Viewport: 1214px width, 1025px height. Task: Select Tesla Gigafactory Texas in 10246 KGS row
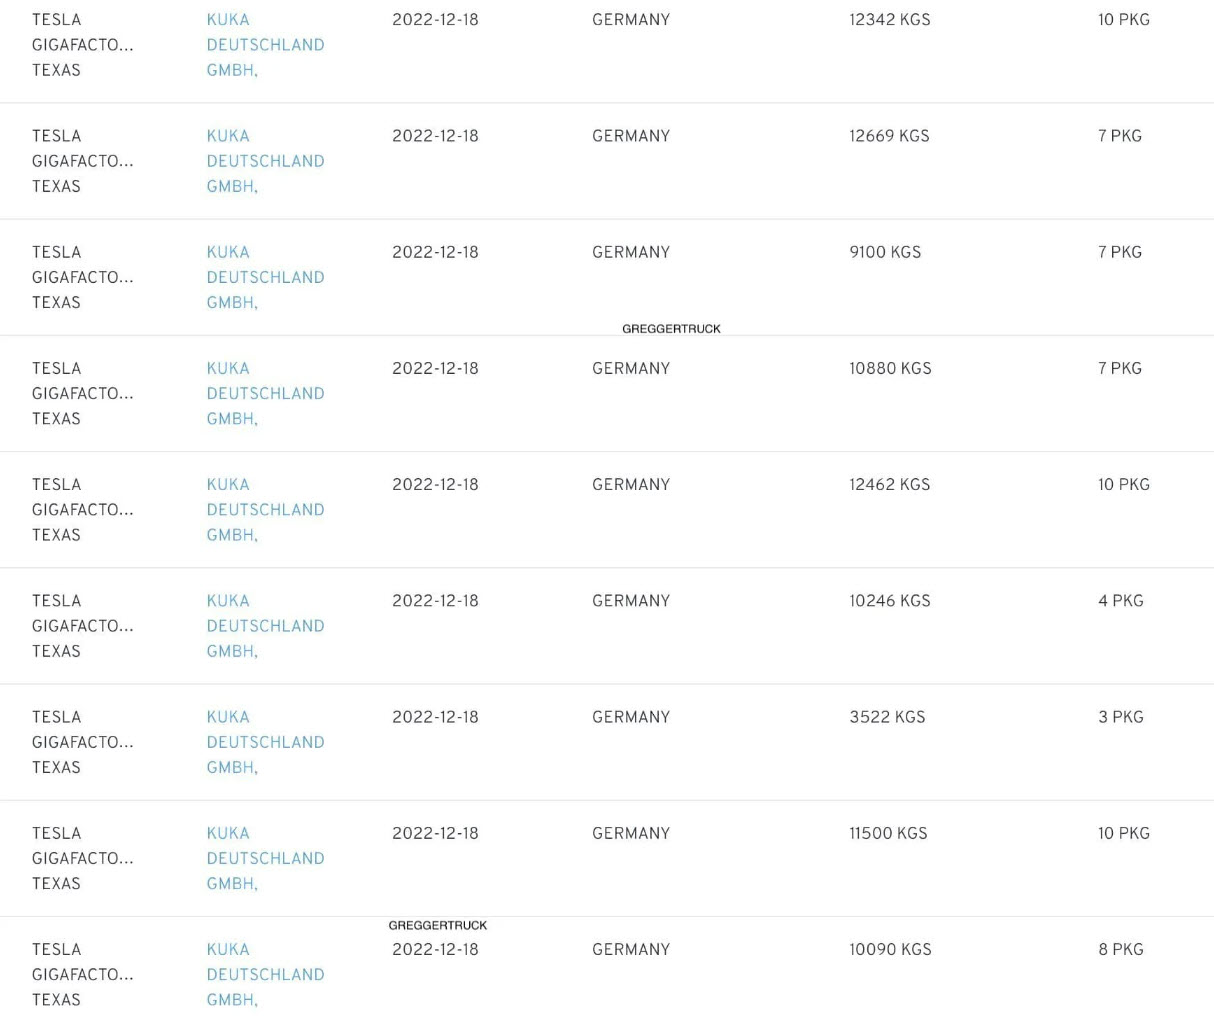(82, 626)
